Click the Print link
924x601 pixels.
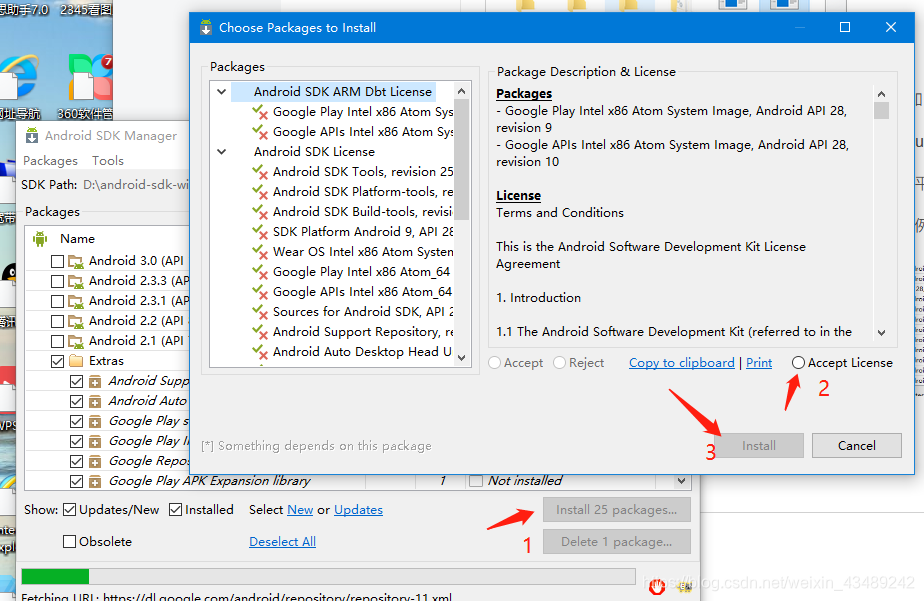pos(759,363)
